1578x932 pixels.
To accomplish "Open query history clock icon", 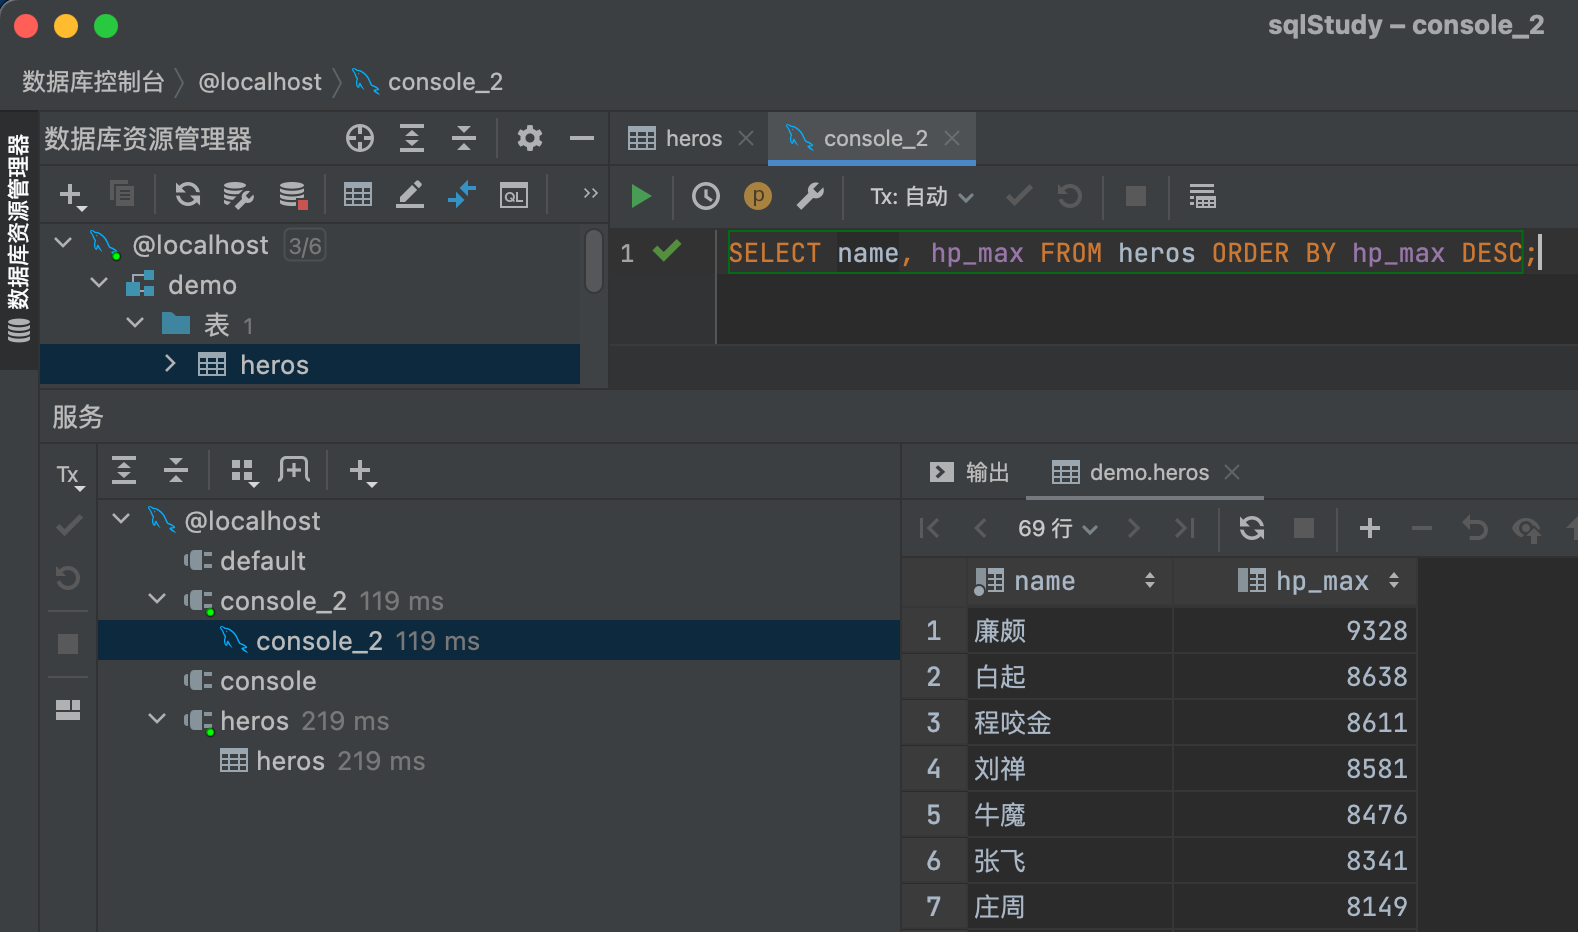I will pyautogui.click(x=706, y=196).
